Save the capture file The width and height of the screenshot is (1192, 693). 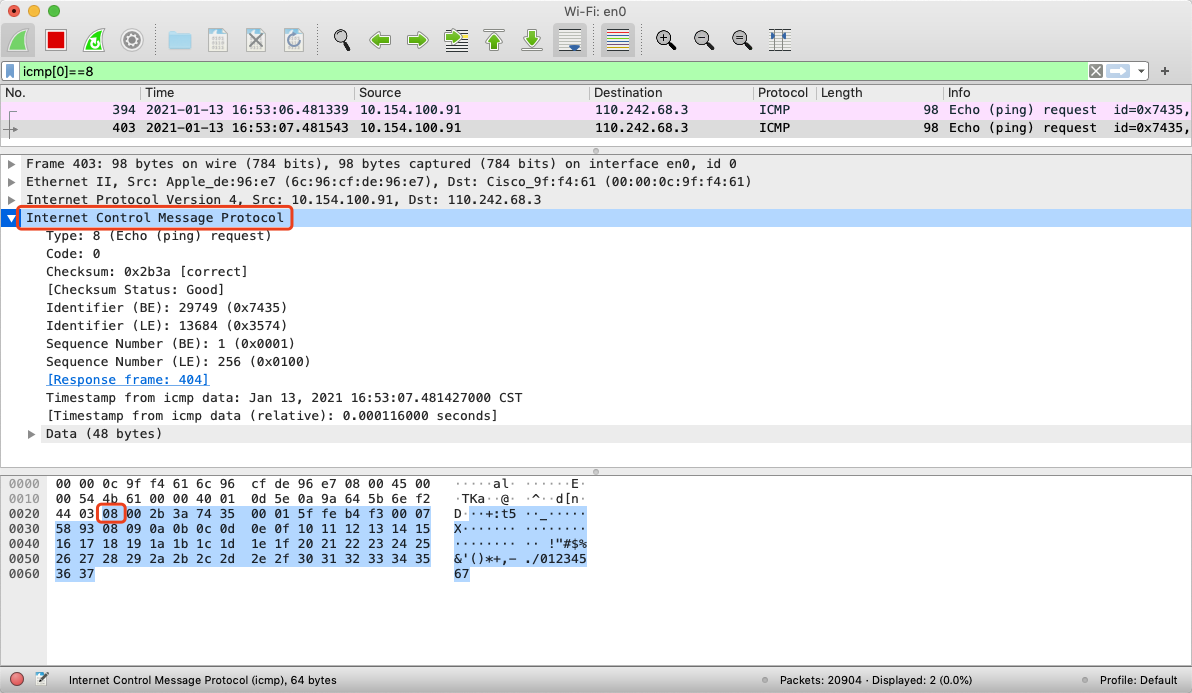(x=218, y=40)
